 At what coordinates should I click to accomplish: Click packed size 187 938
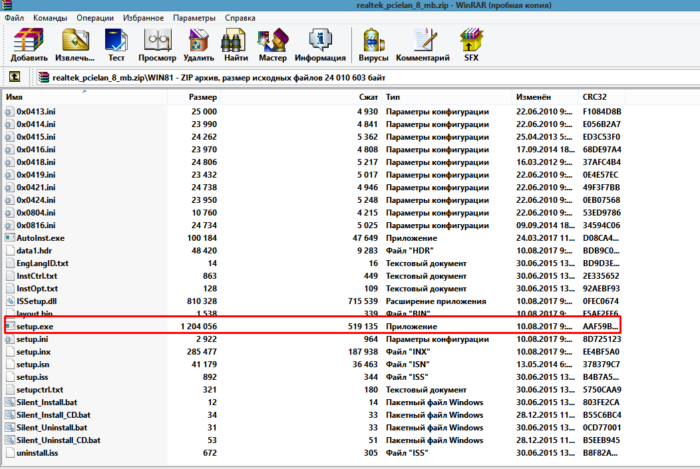click(365, 352)
